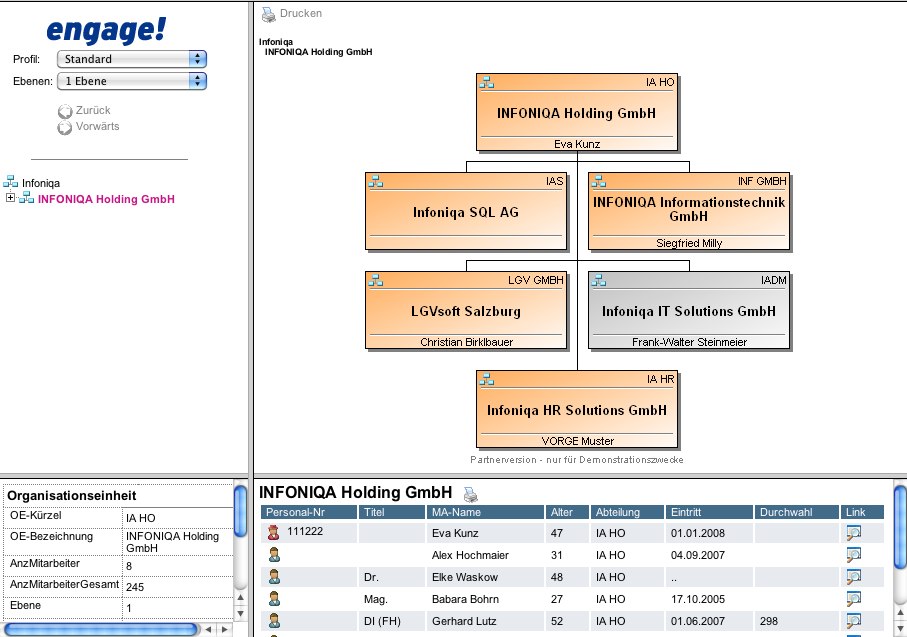The image size is (907, 637).
Task: Open the link icon for Eva Kunz
Action: point(854,533)
